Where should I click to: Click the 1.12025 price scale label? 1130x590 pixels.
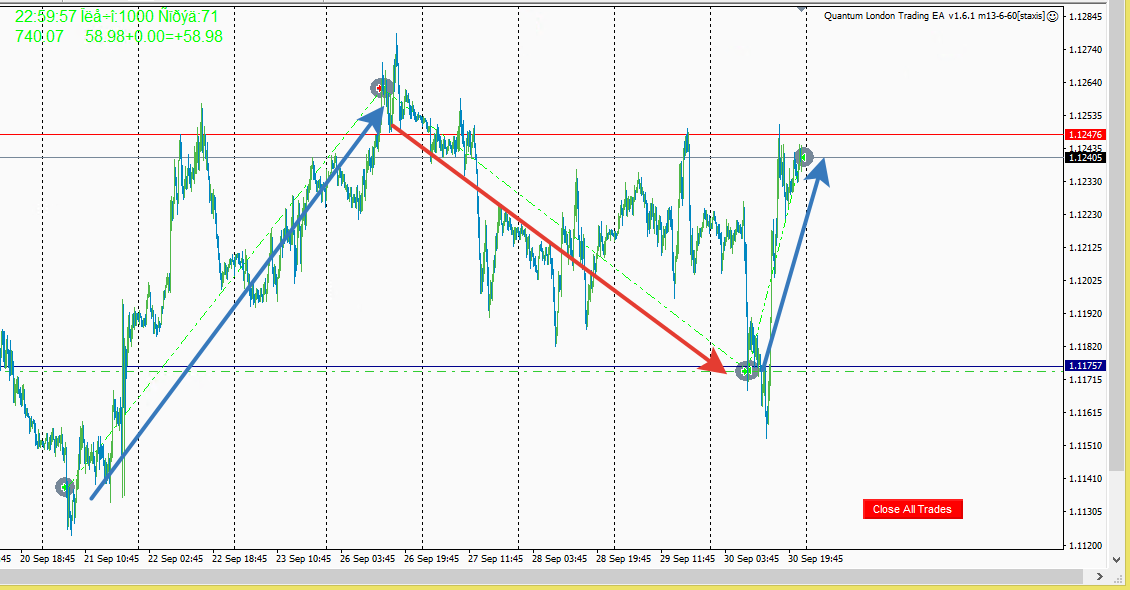tap(1085, 281)
